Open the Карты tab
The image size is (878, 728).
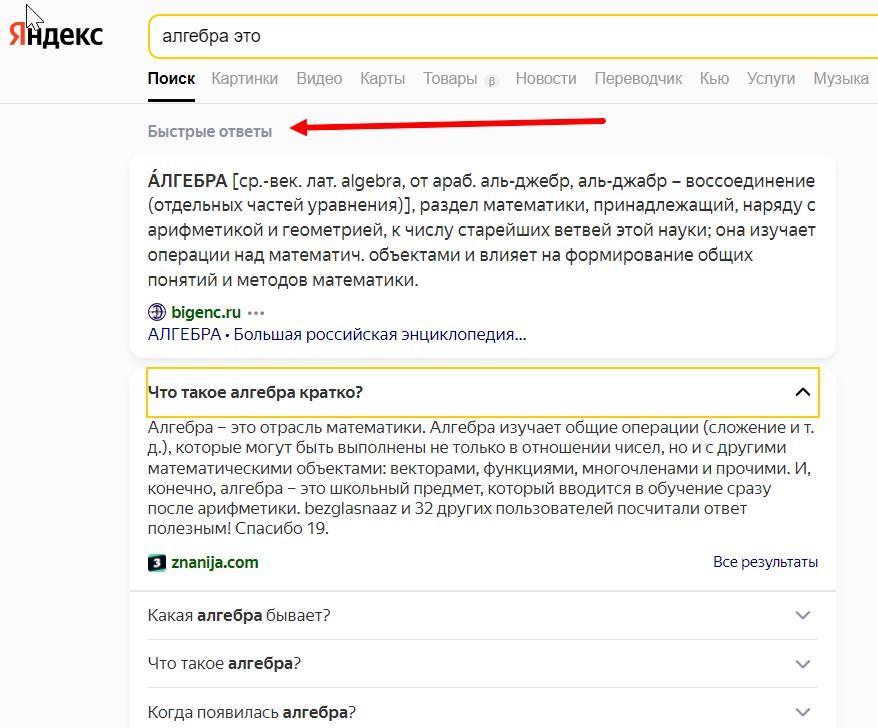(x=382, y=78)
